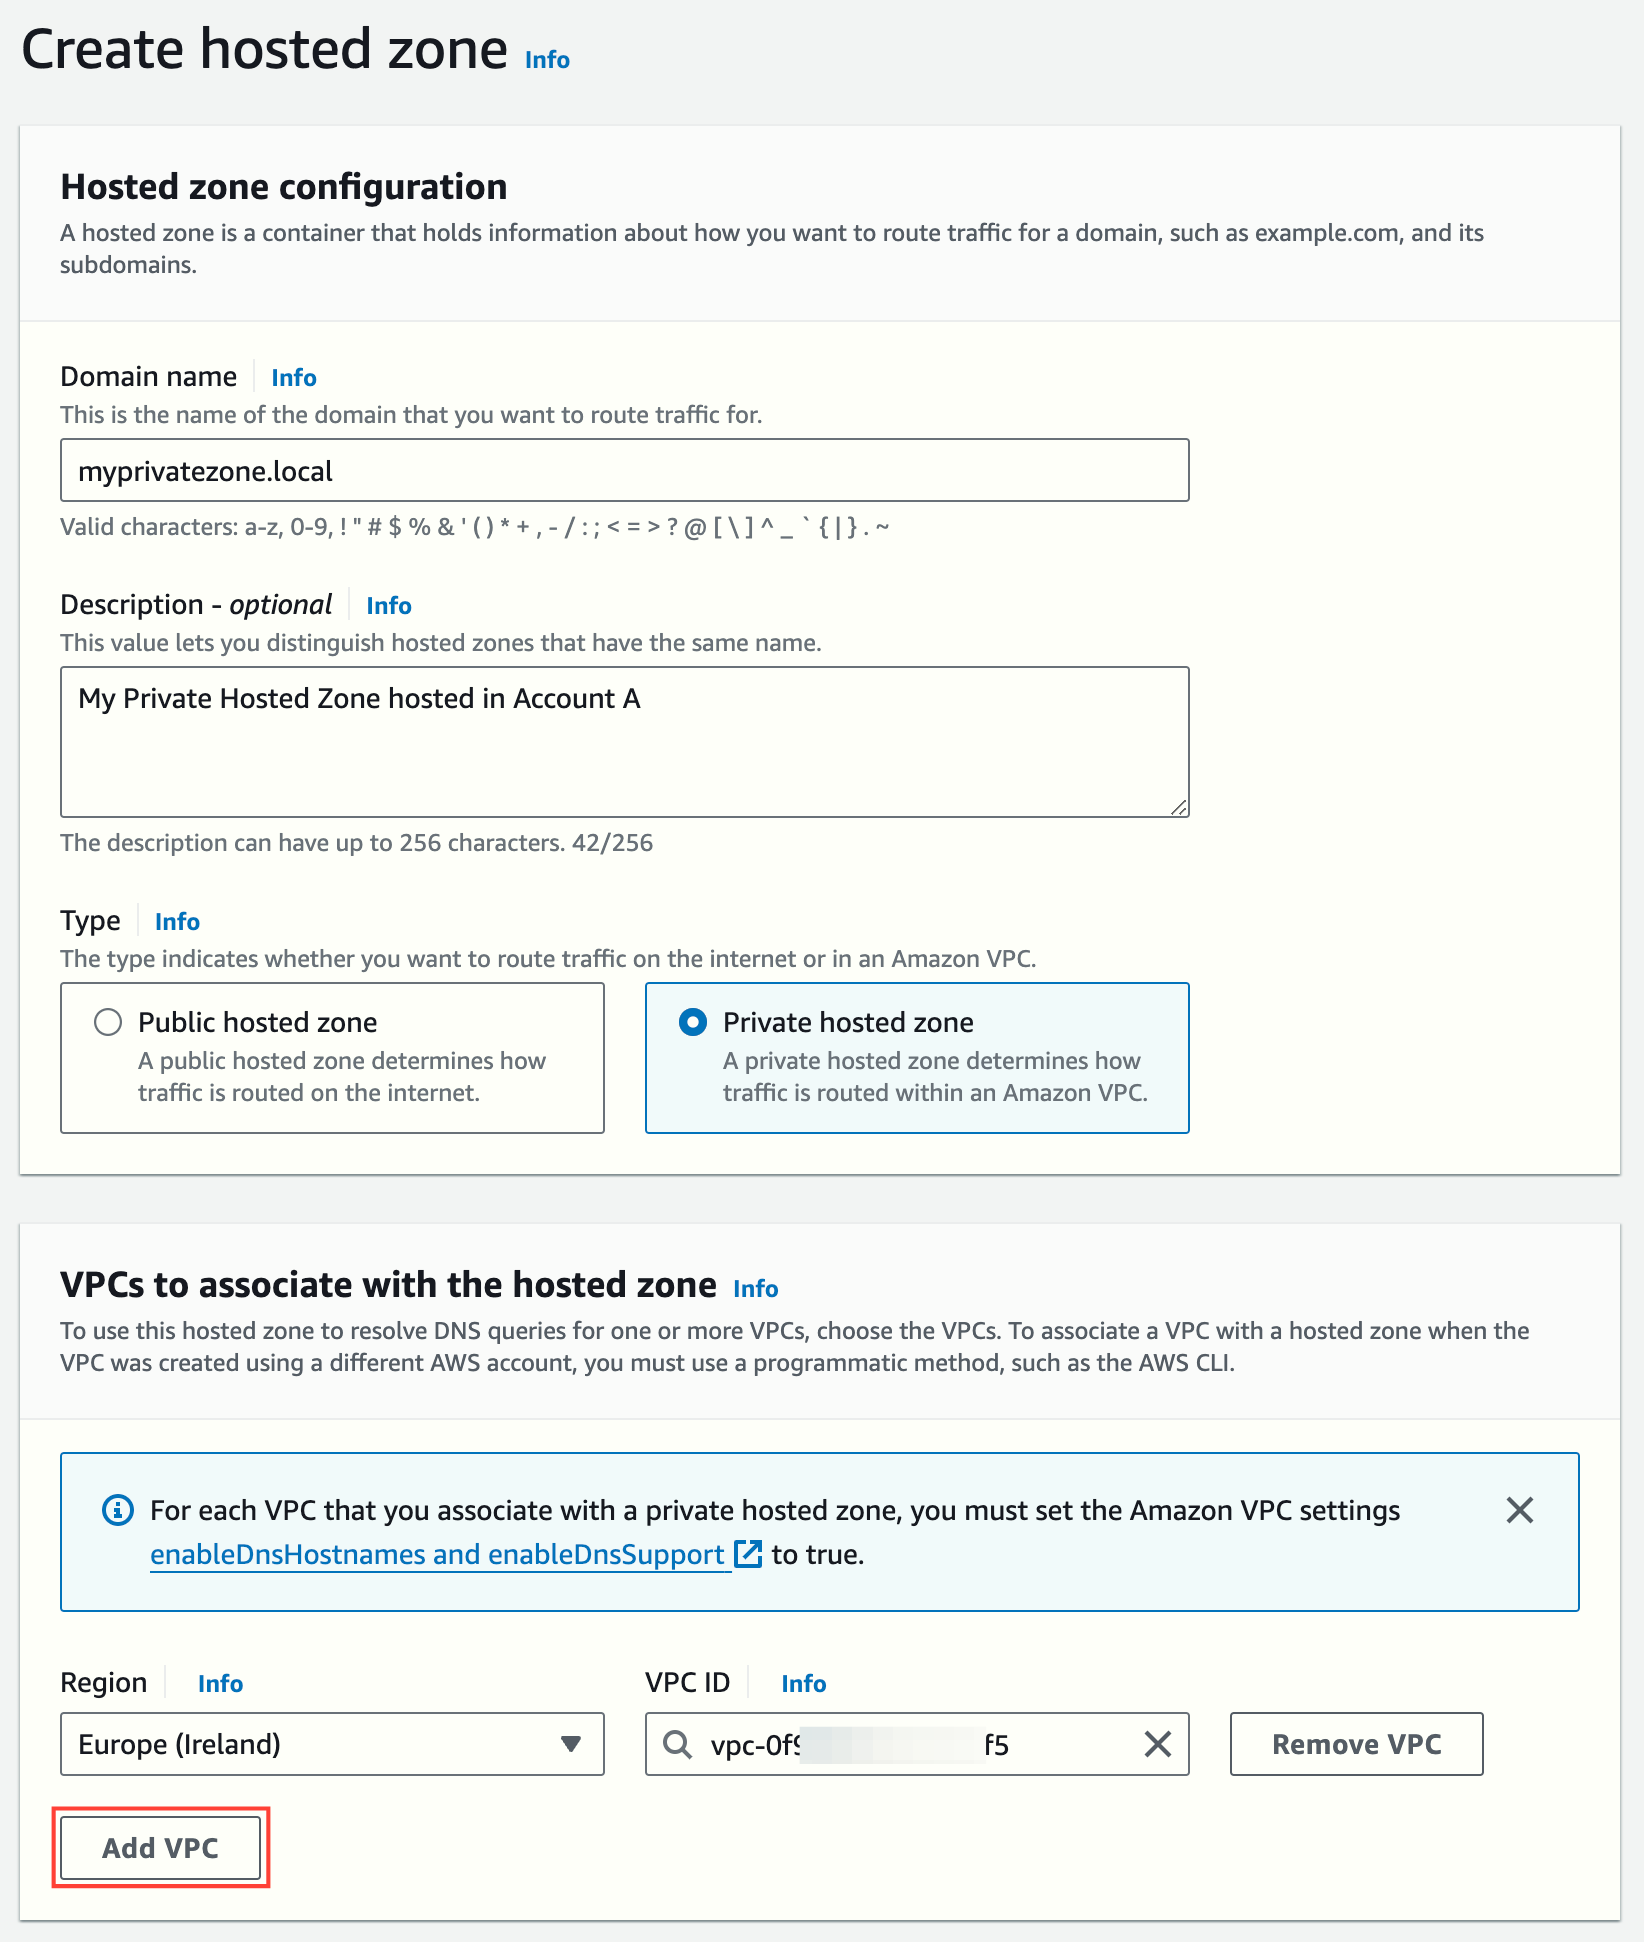Click the dropdown arrow icon on Region selector
The height and width of the screenshot is (1942, 1644).
tap(571, 1744)
